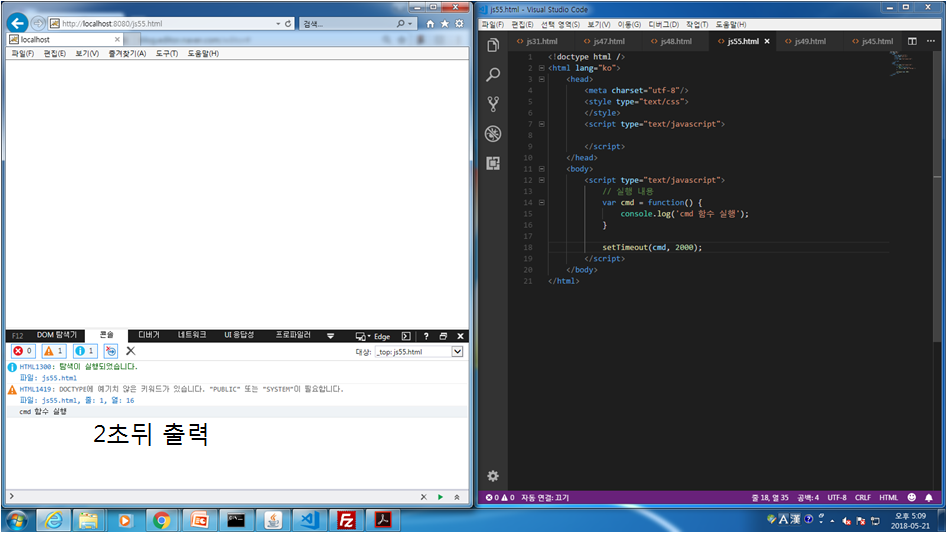This screenshot has width=947, height=533.
Task: Switch to the DOM 탐색기 tab
Action: 56,335
